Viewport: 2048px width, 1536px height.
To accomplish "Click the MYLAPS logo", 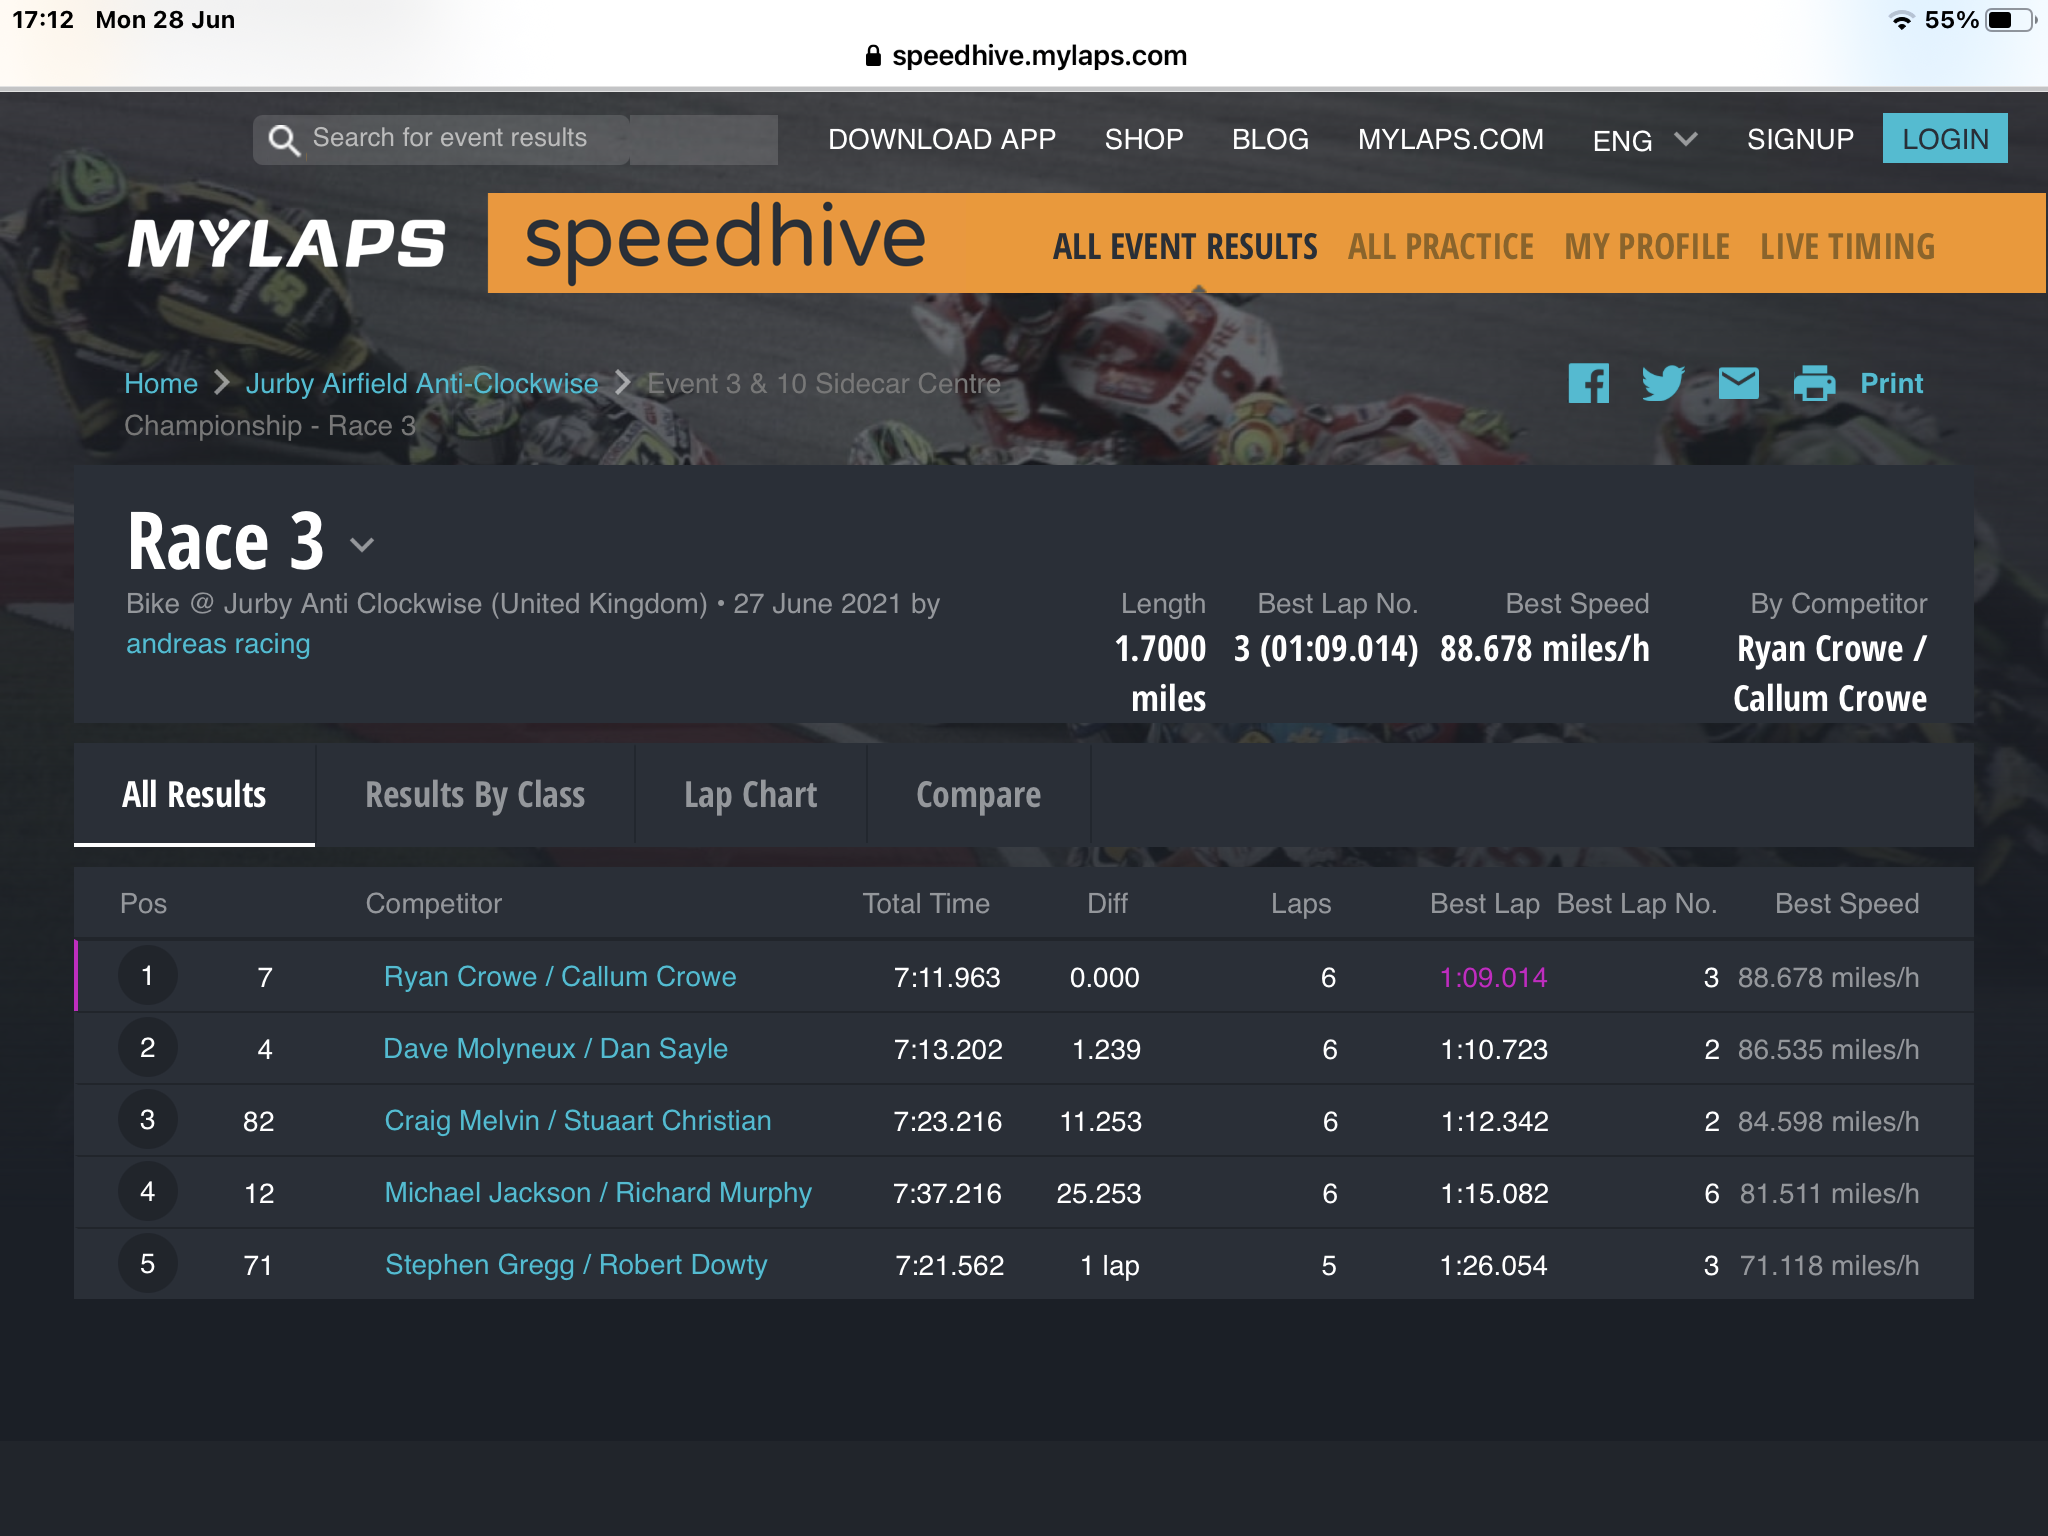I will [286, 243].
